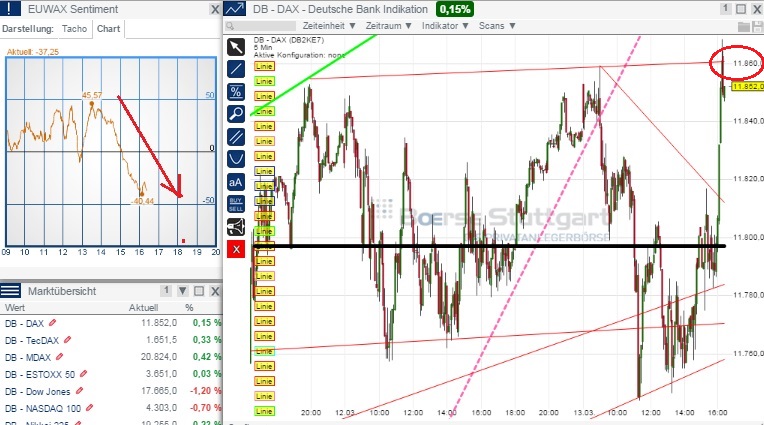This screenshot has height=425, width=764.
Task: Maximize the Marktübersicht panel
Action: [199, 291]
